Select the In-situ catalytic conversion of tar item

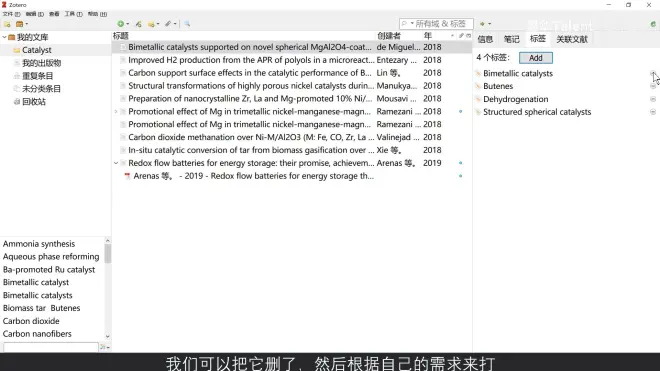coord(292,150)
